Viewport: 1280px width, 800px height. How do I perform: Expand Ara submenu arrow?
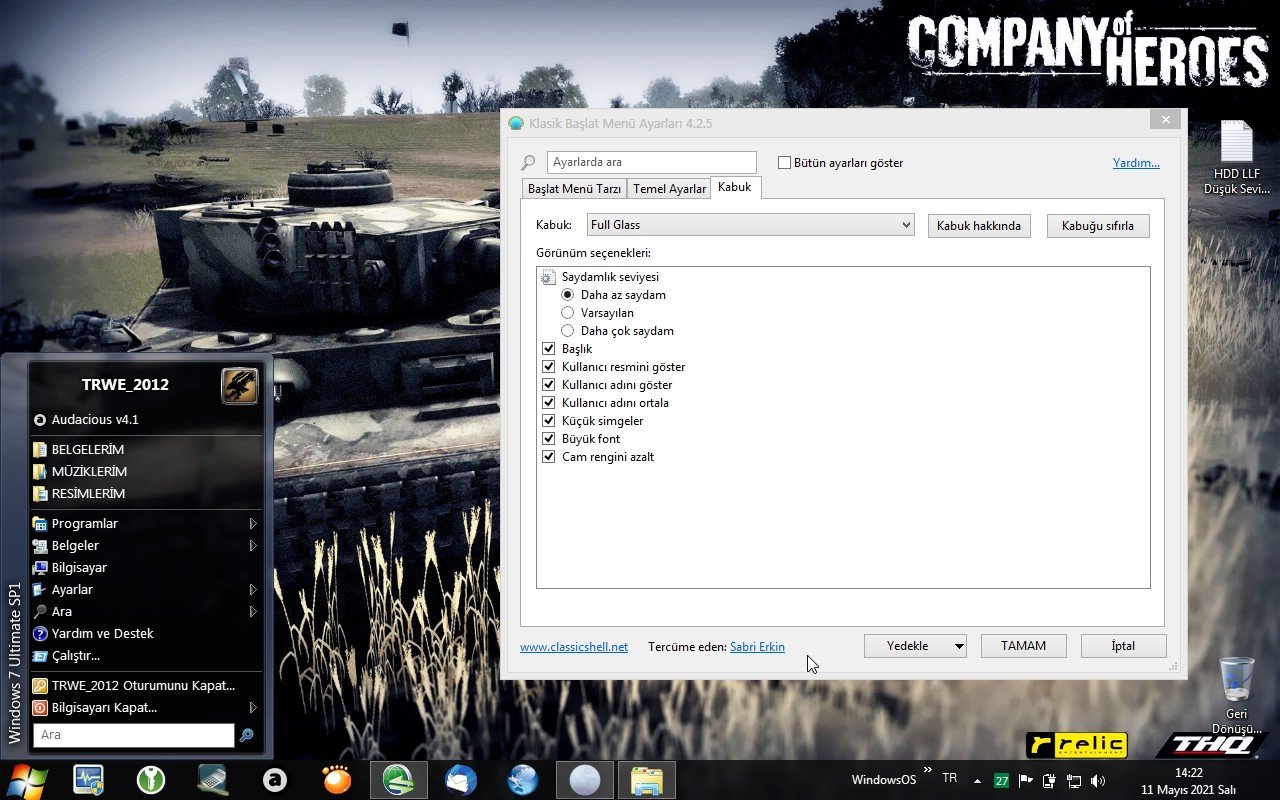pyautogui.click(x=253, y=611)
